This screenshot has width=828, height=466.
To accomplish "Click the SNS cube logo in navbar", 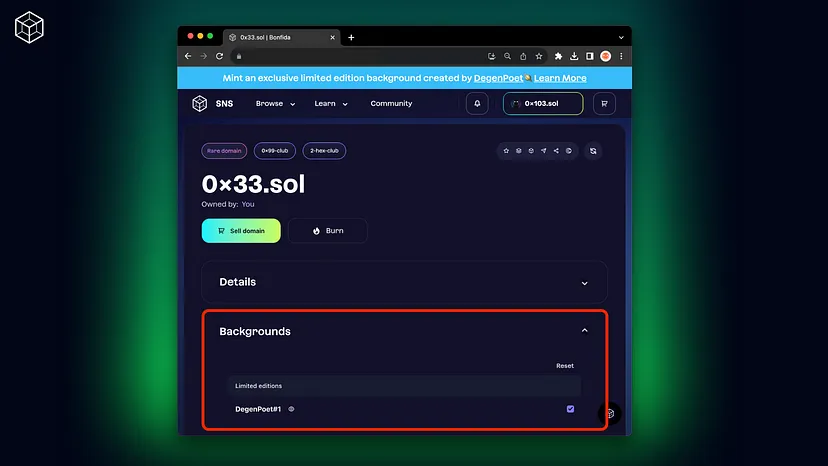I will pyautogui.click(x=200, y=104).
